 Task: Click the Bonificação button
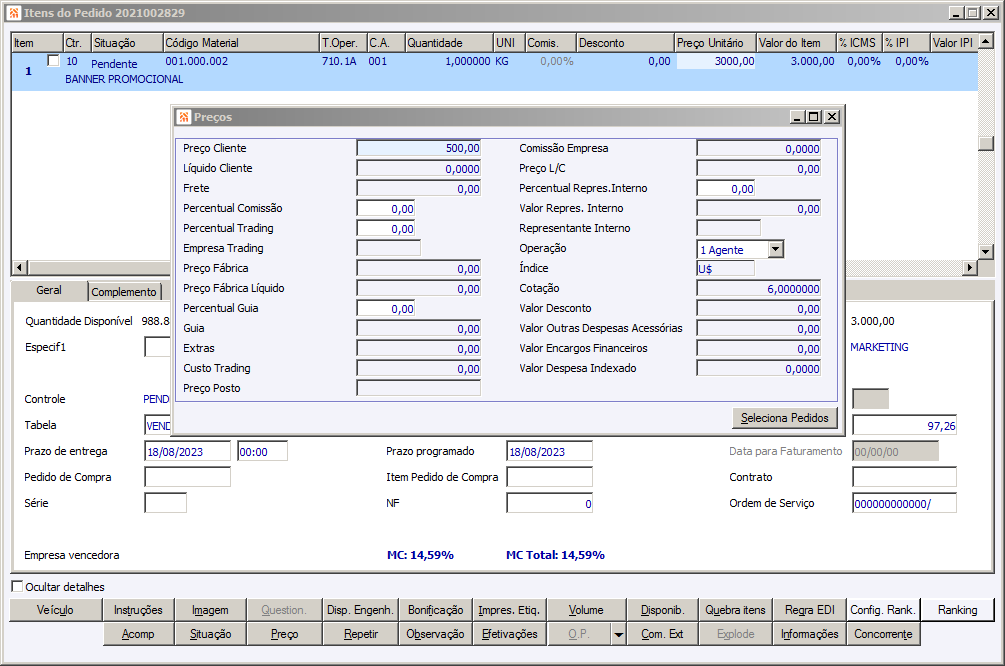[x=435, y=610]
